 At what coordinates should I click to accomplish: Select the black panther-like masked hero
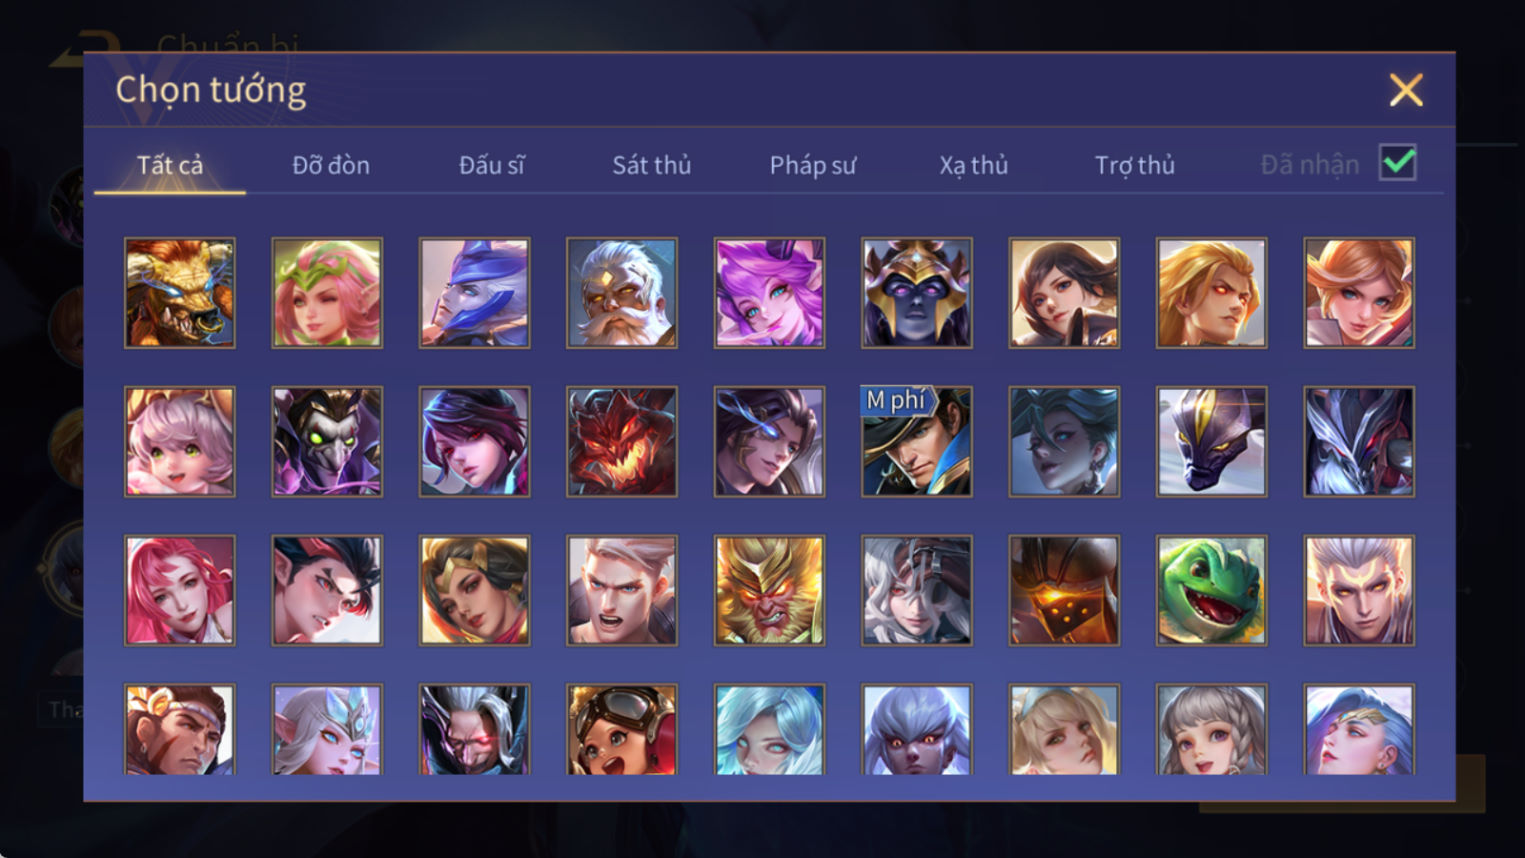point(1212,442)
